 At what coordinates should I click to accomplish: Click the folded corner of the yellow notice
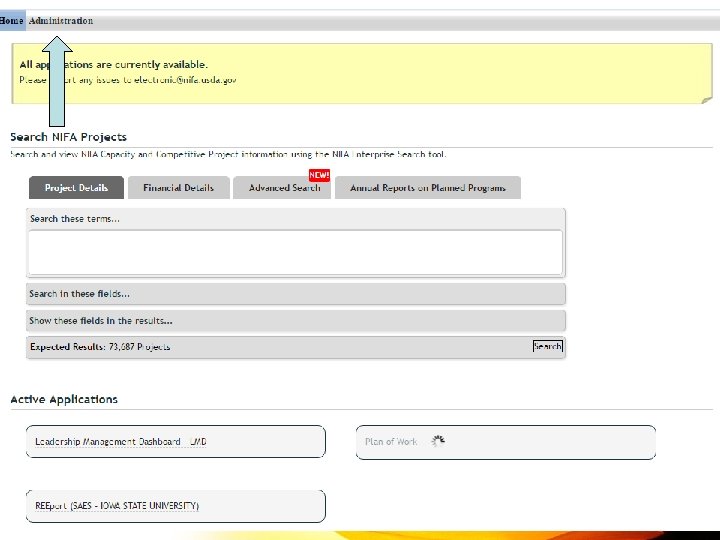[707, 100]
